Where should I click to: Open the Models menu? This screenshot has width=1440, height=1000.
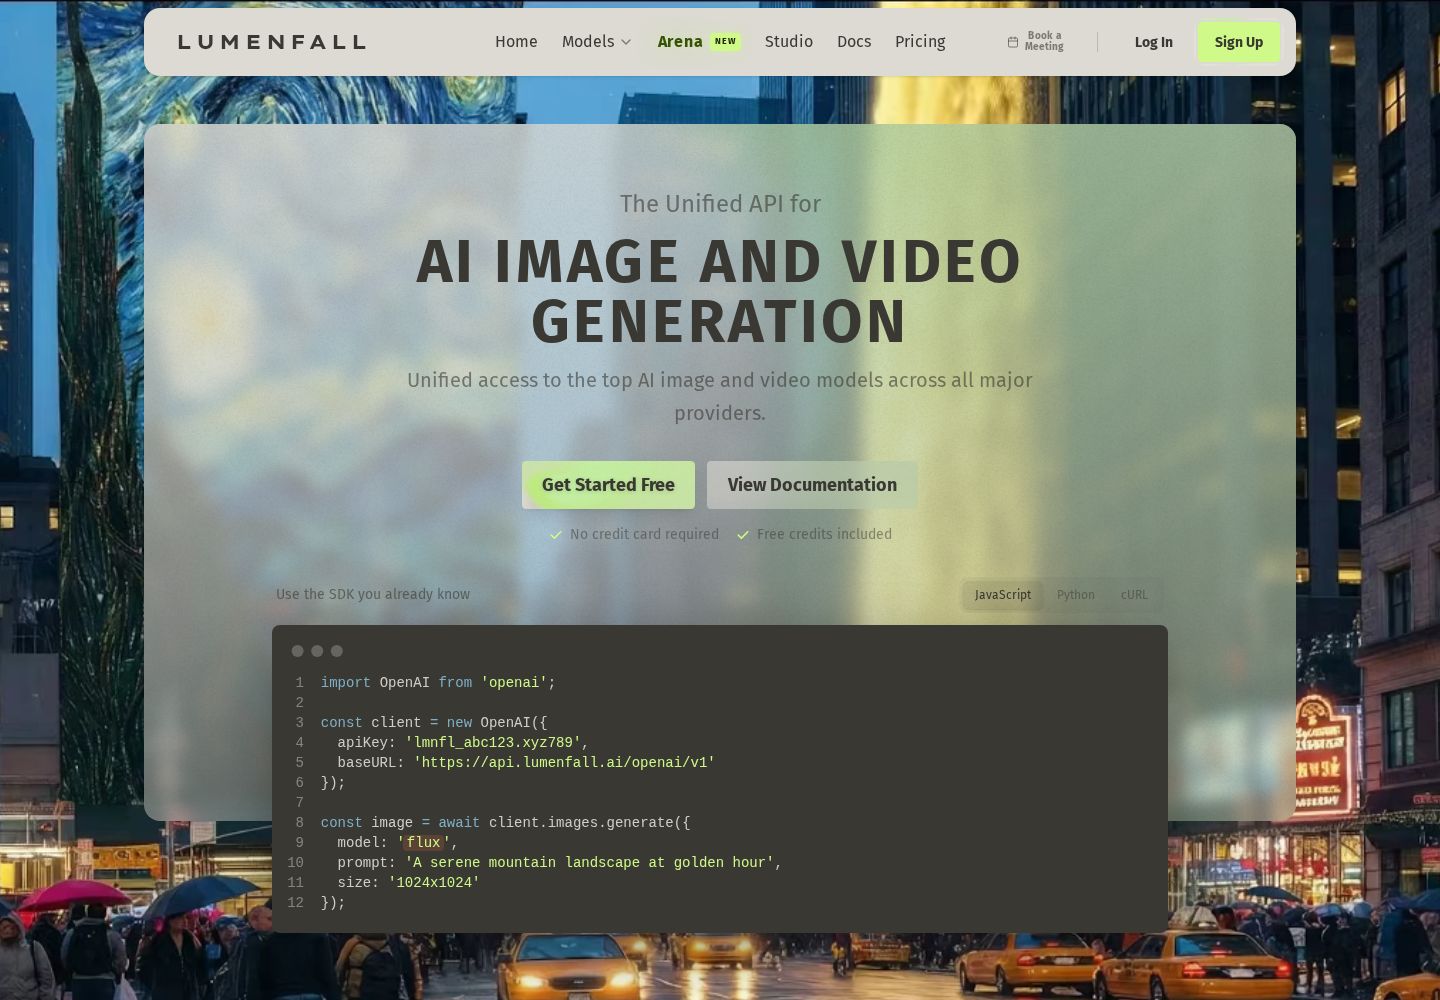click(597, 42)
